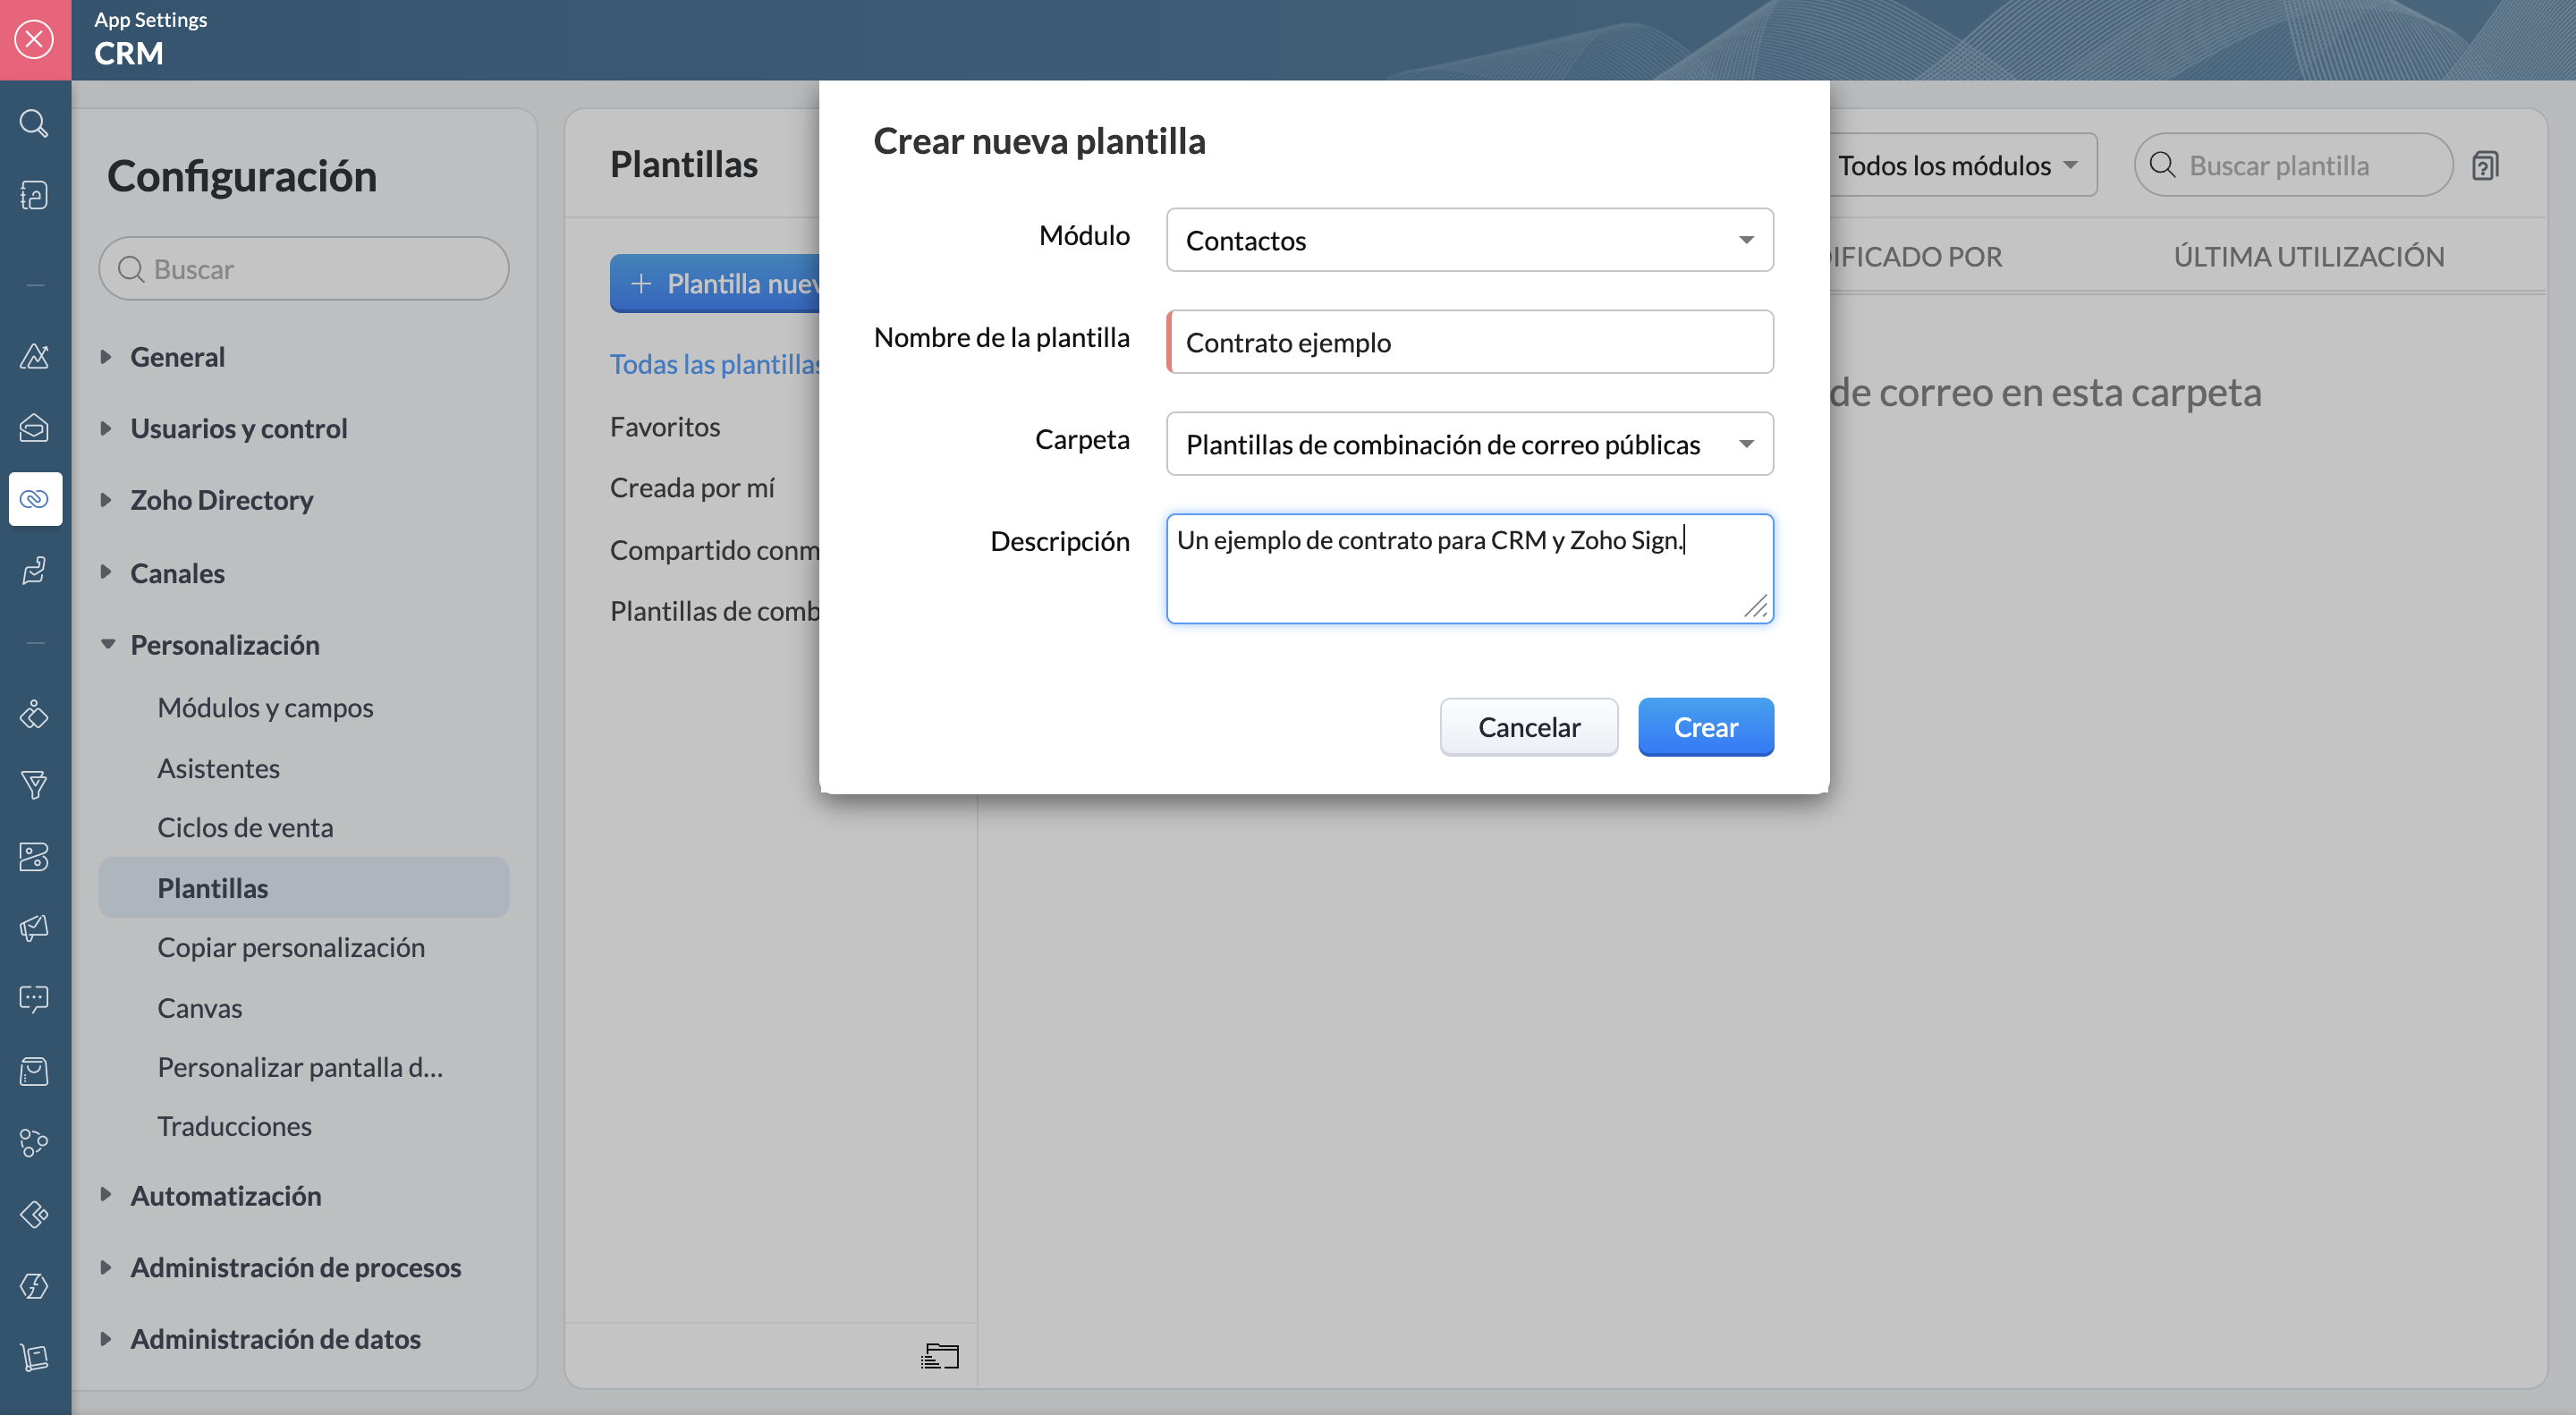Image resolution: width=2576 pixels, height=1415 pixels.
Task: Click the folder list icon at panel bottom
Action: [939, 1356]
